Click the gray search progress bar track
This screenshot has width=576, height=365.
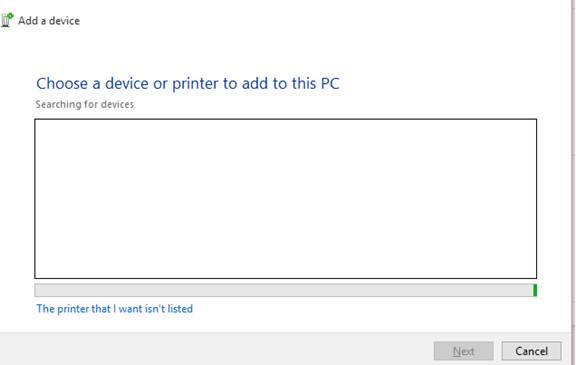[284, 290]
